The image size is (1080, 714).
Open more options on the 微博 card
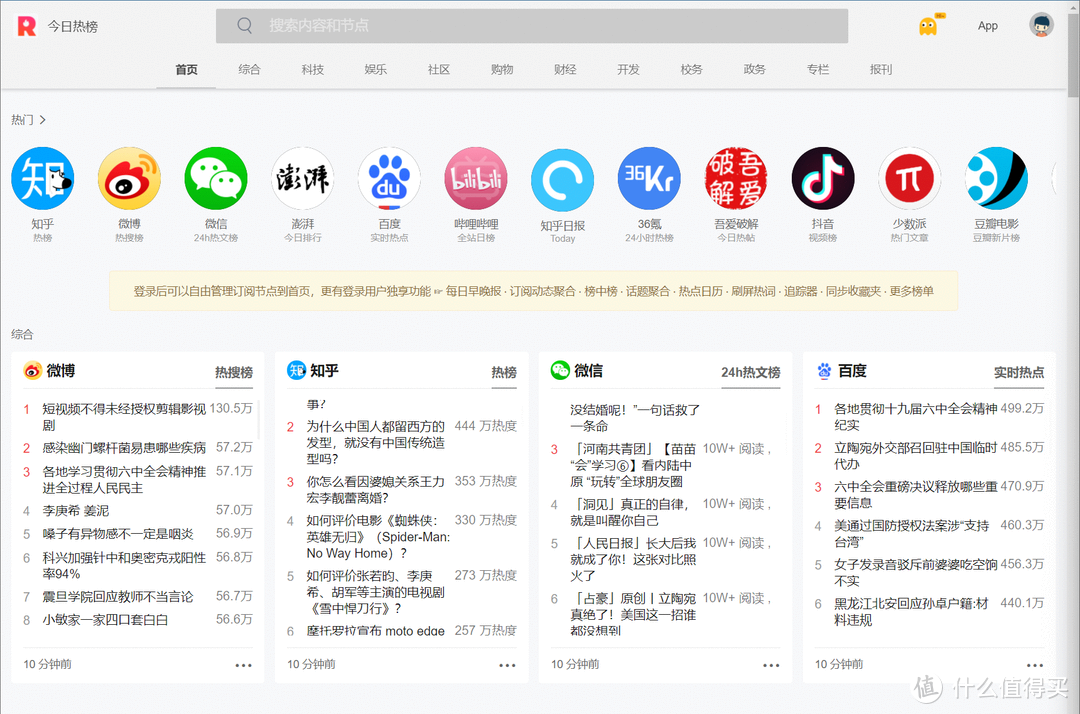point(244,665)
